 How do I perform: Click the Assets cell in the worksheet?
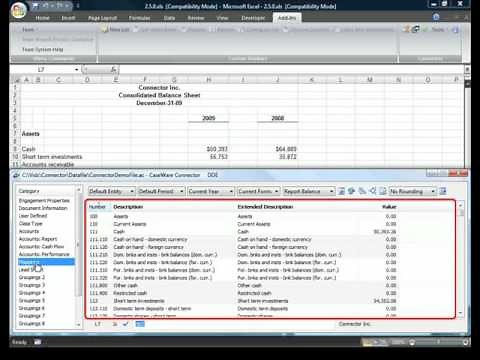(x=31, y=134)
